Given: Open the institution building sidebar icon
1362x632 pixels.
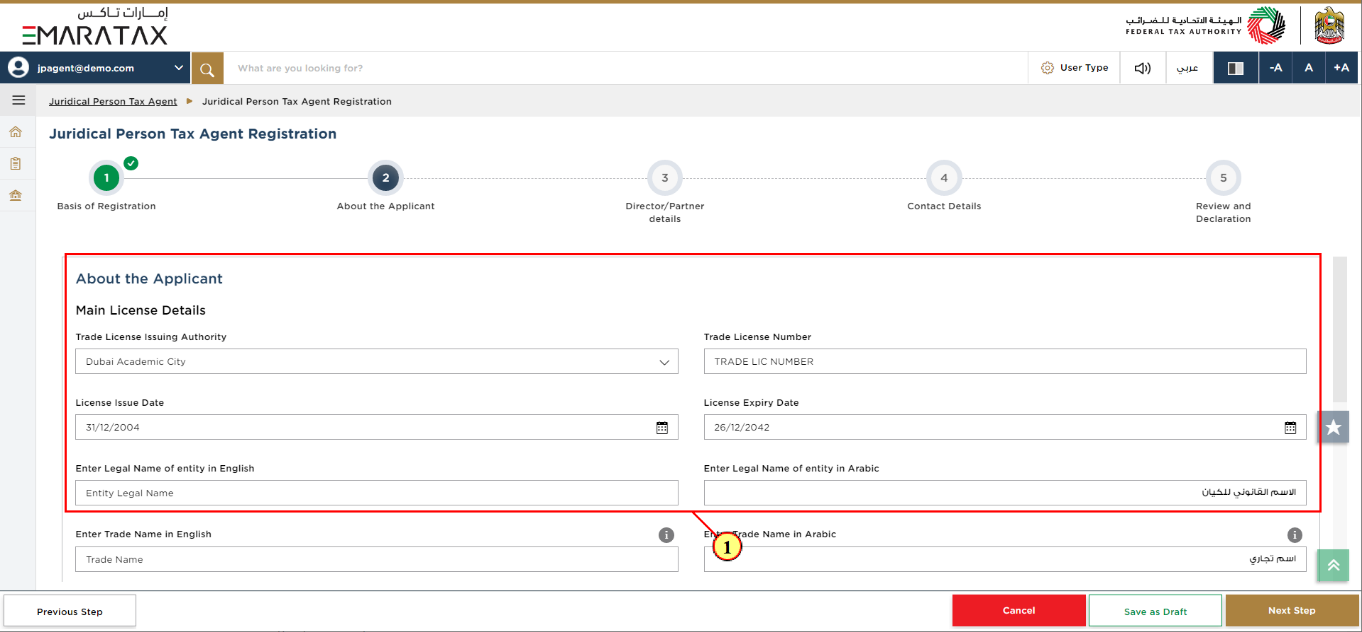Looking at the screenshot, I should (x=15, y=195).
